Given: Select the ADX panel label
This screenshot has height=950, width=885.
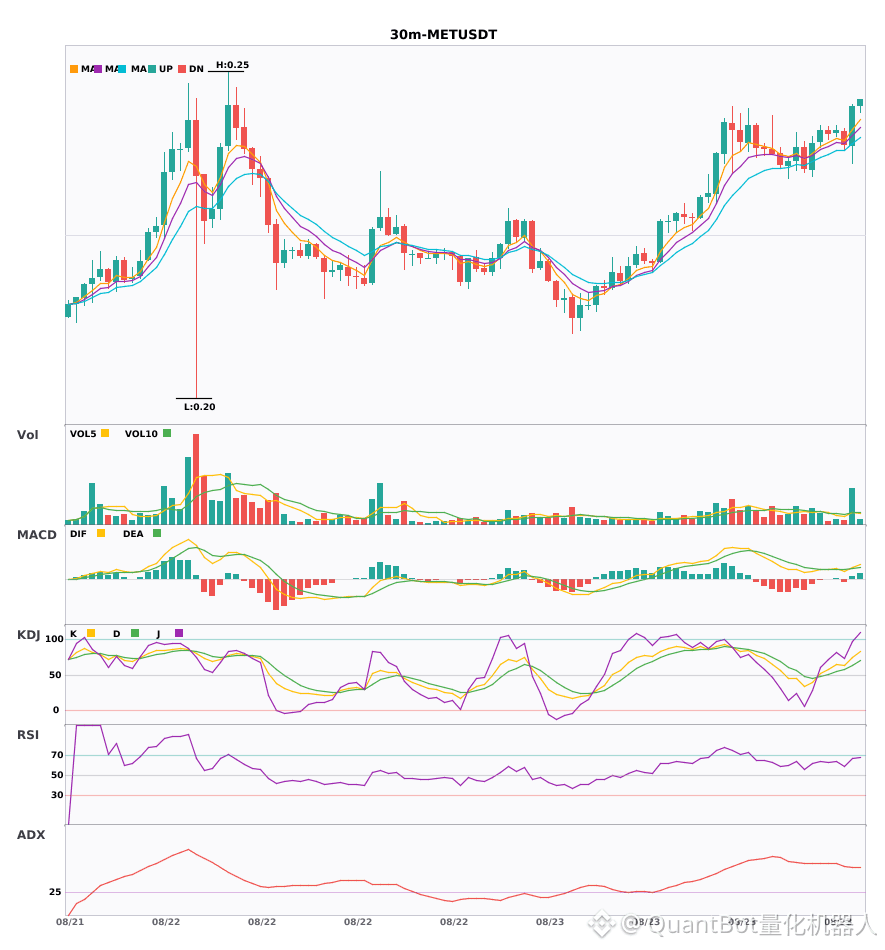Looking at the screenshot, I should pos(31,834).
